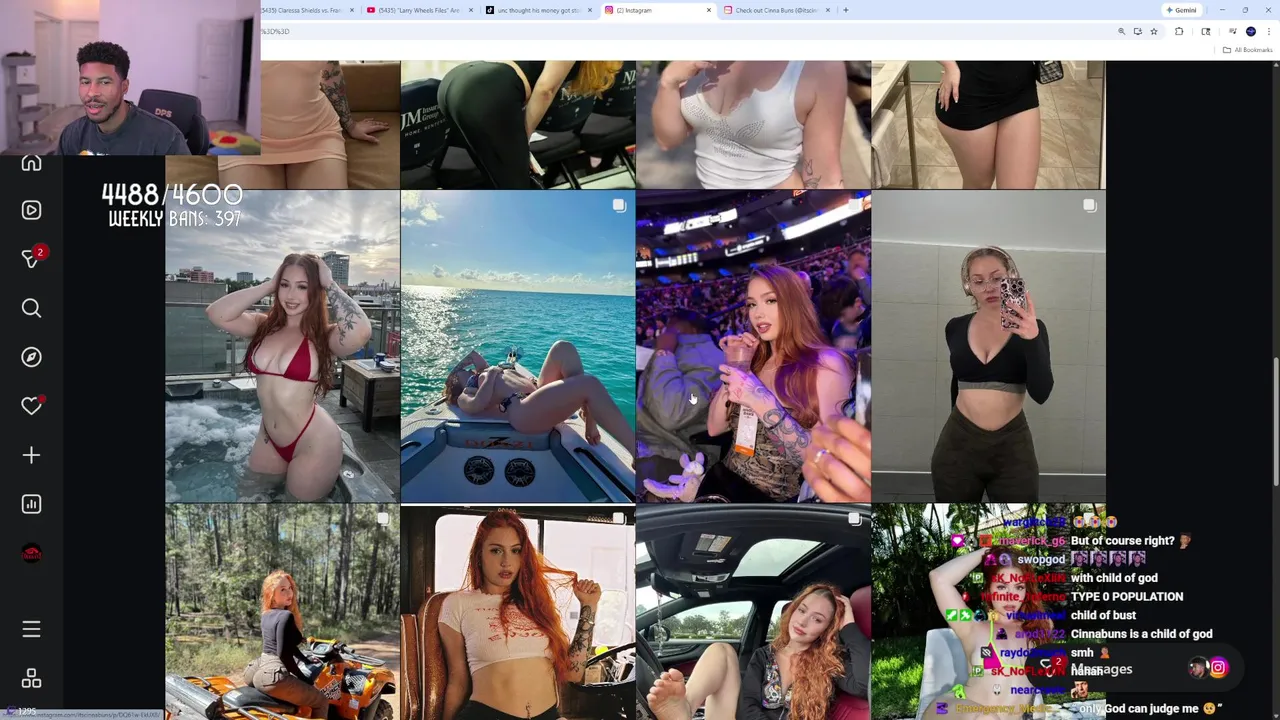Close the (2) Instagram tab
The image size is (1280, 720).
tap(709, 10)
